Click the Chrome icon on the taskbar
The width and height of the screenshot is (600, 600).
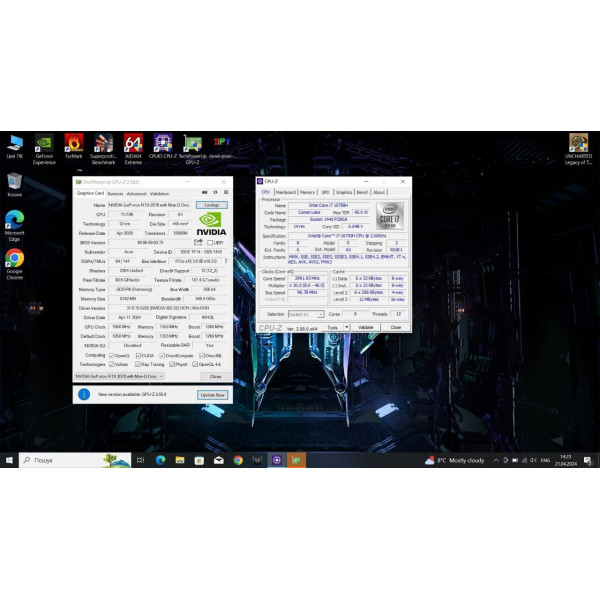pyautogui.click(x=238, y=460)
